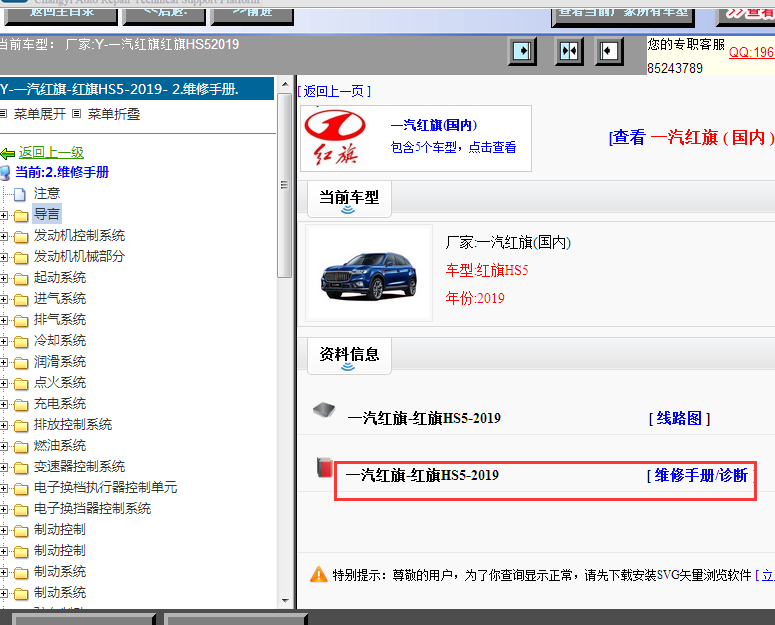Click the 当前:2.维修手册 label
Viewport: 775px width, 625px height.
click(62, 172)
